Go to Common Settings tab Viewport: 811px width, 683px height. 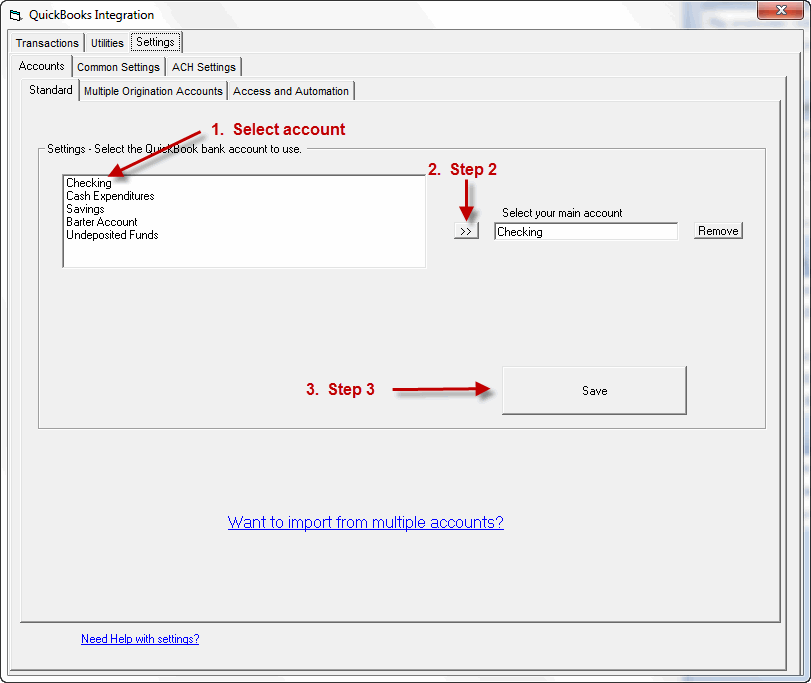click(118, 67)
